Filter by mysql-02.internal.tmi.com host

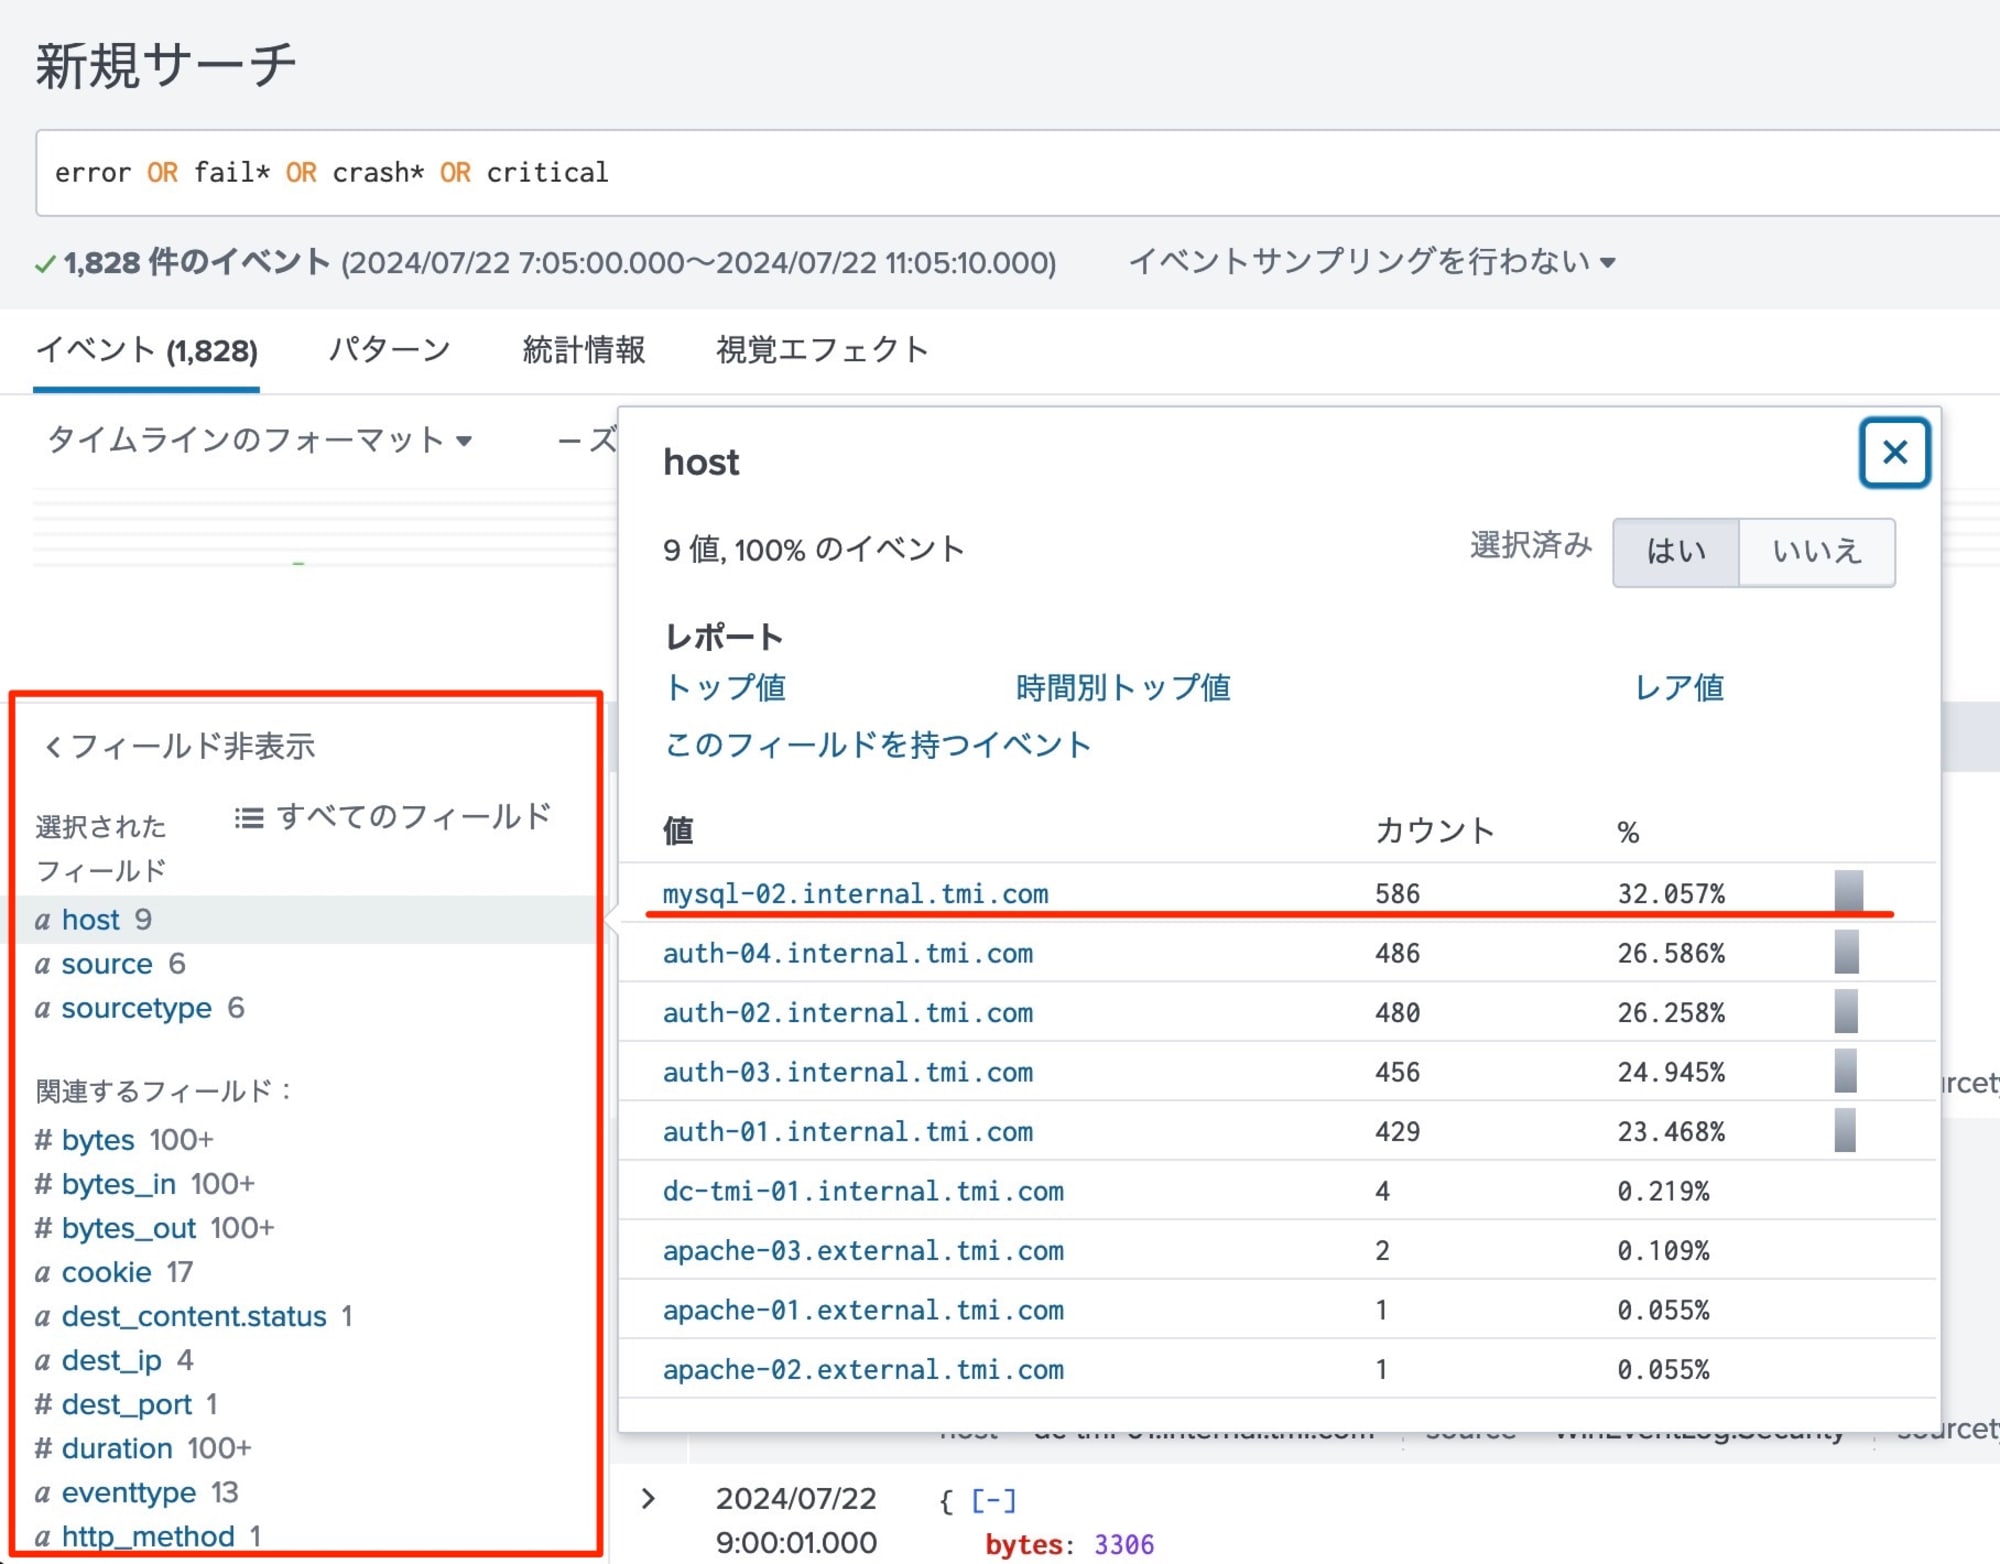(x=855, y=893)
